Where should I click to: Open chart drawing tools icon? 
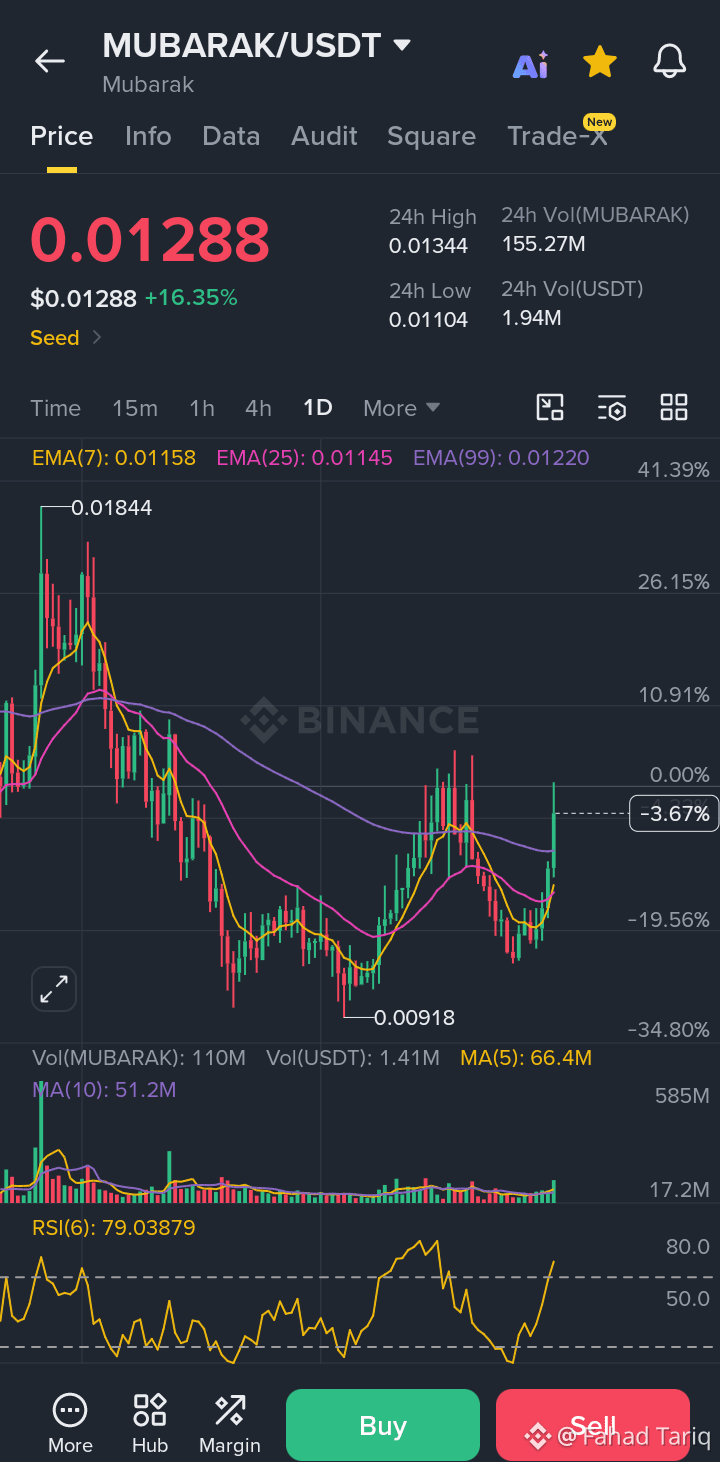[x=550, y=407]
